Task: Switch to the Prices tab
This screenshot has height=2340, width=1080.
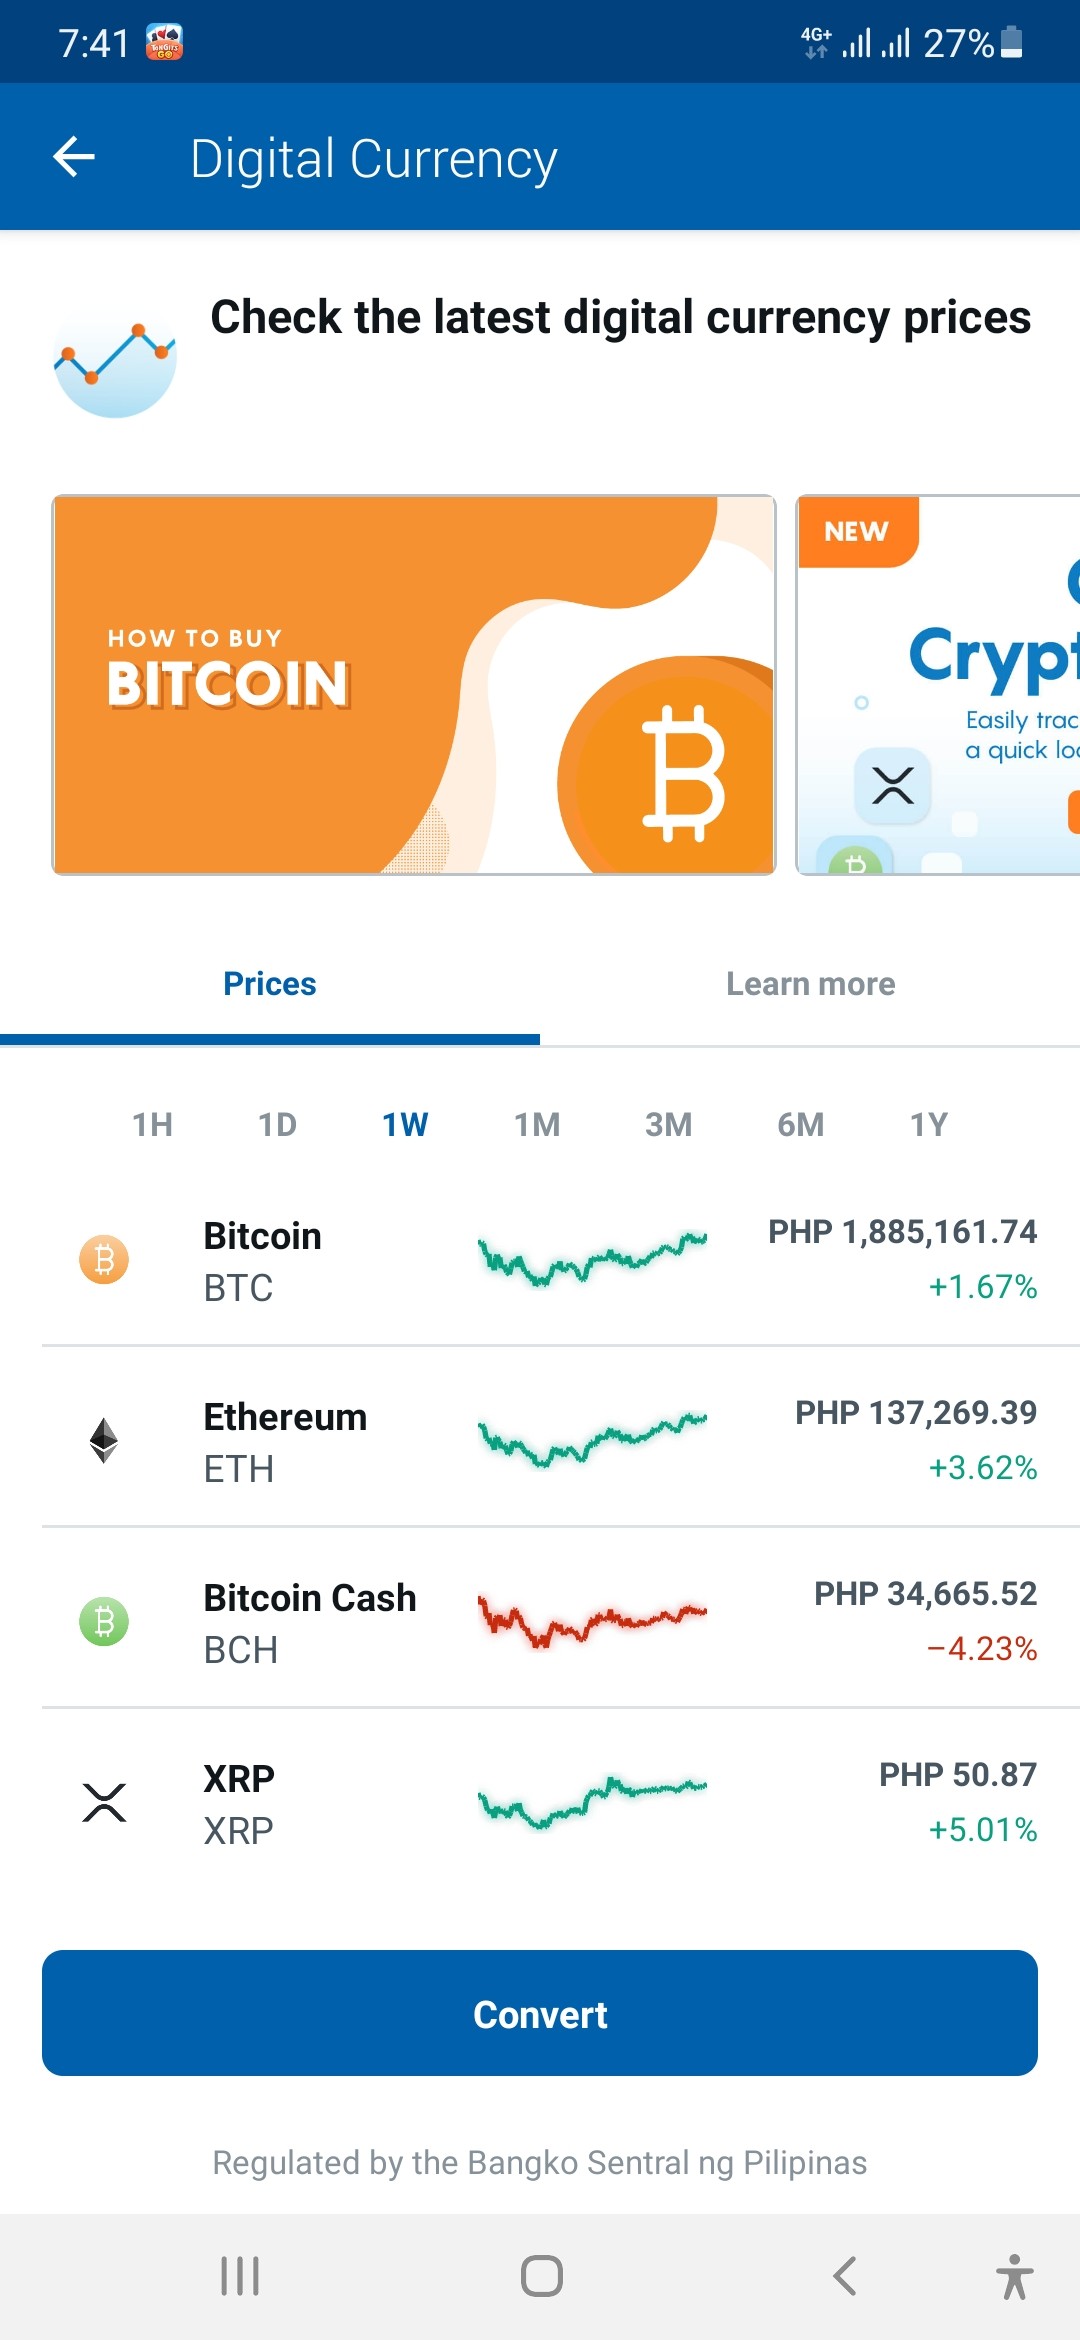Action: [270, 984]
